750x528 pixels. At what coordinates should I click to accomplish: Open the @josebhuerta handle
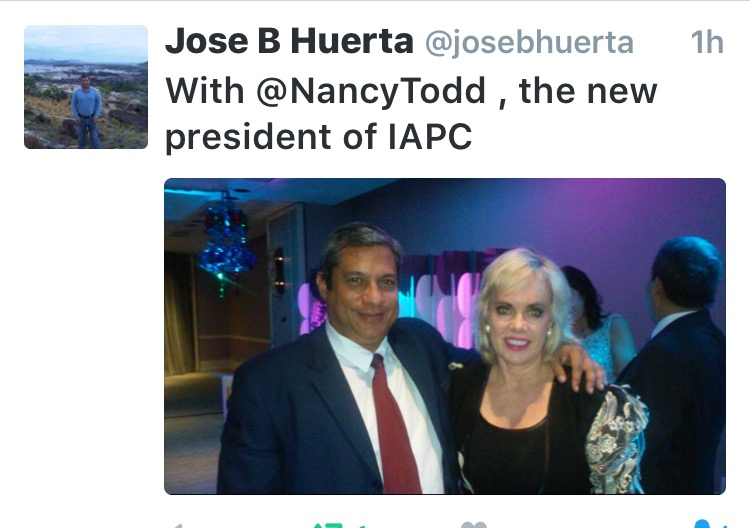529,42
